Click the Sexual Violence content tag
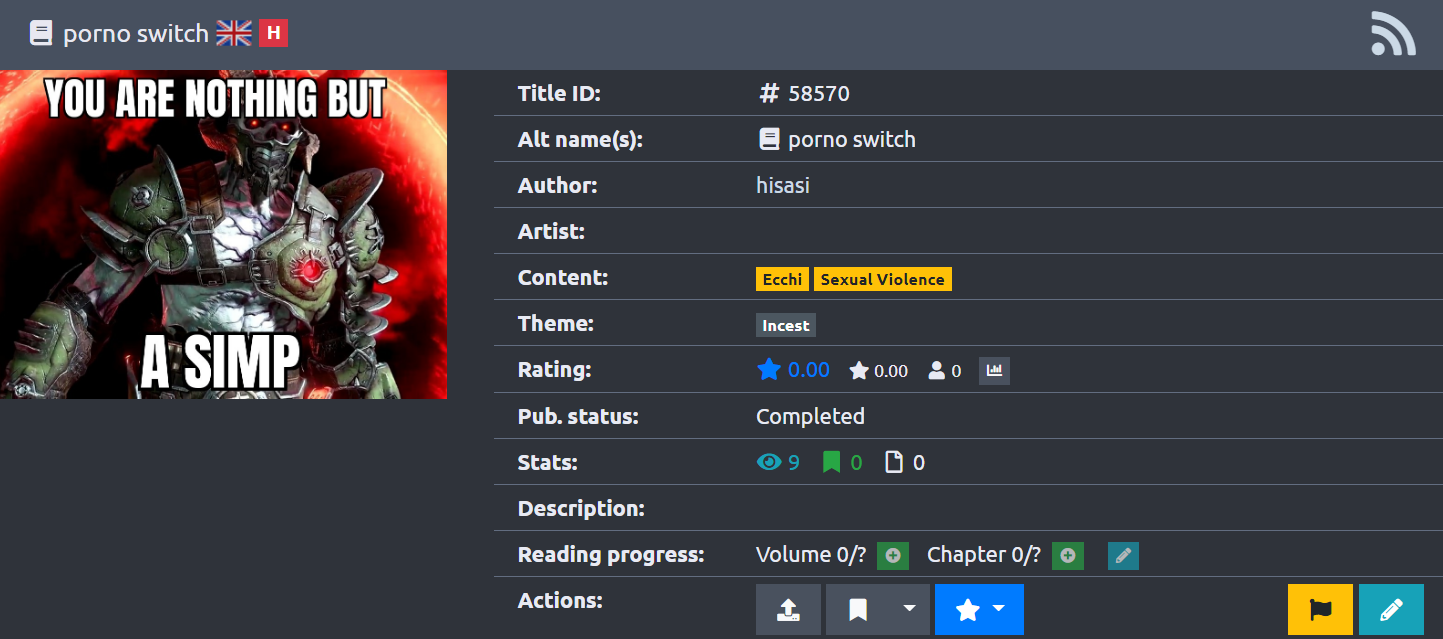The image size is (1443, 639). click(882, 279)
